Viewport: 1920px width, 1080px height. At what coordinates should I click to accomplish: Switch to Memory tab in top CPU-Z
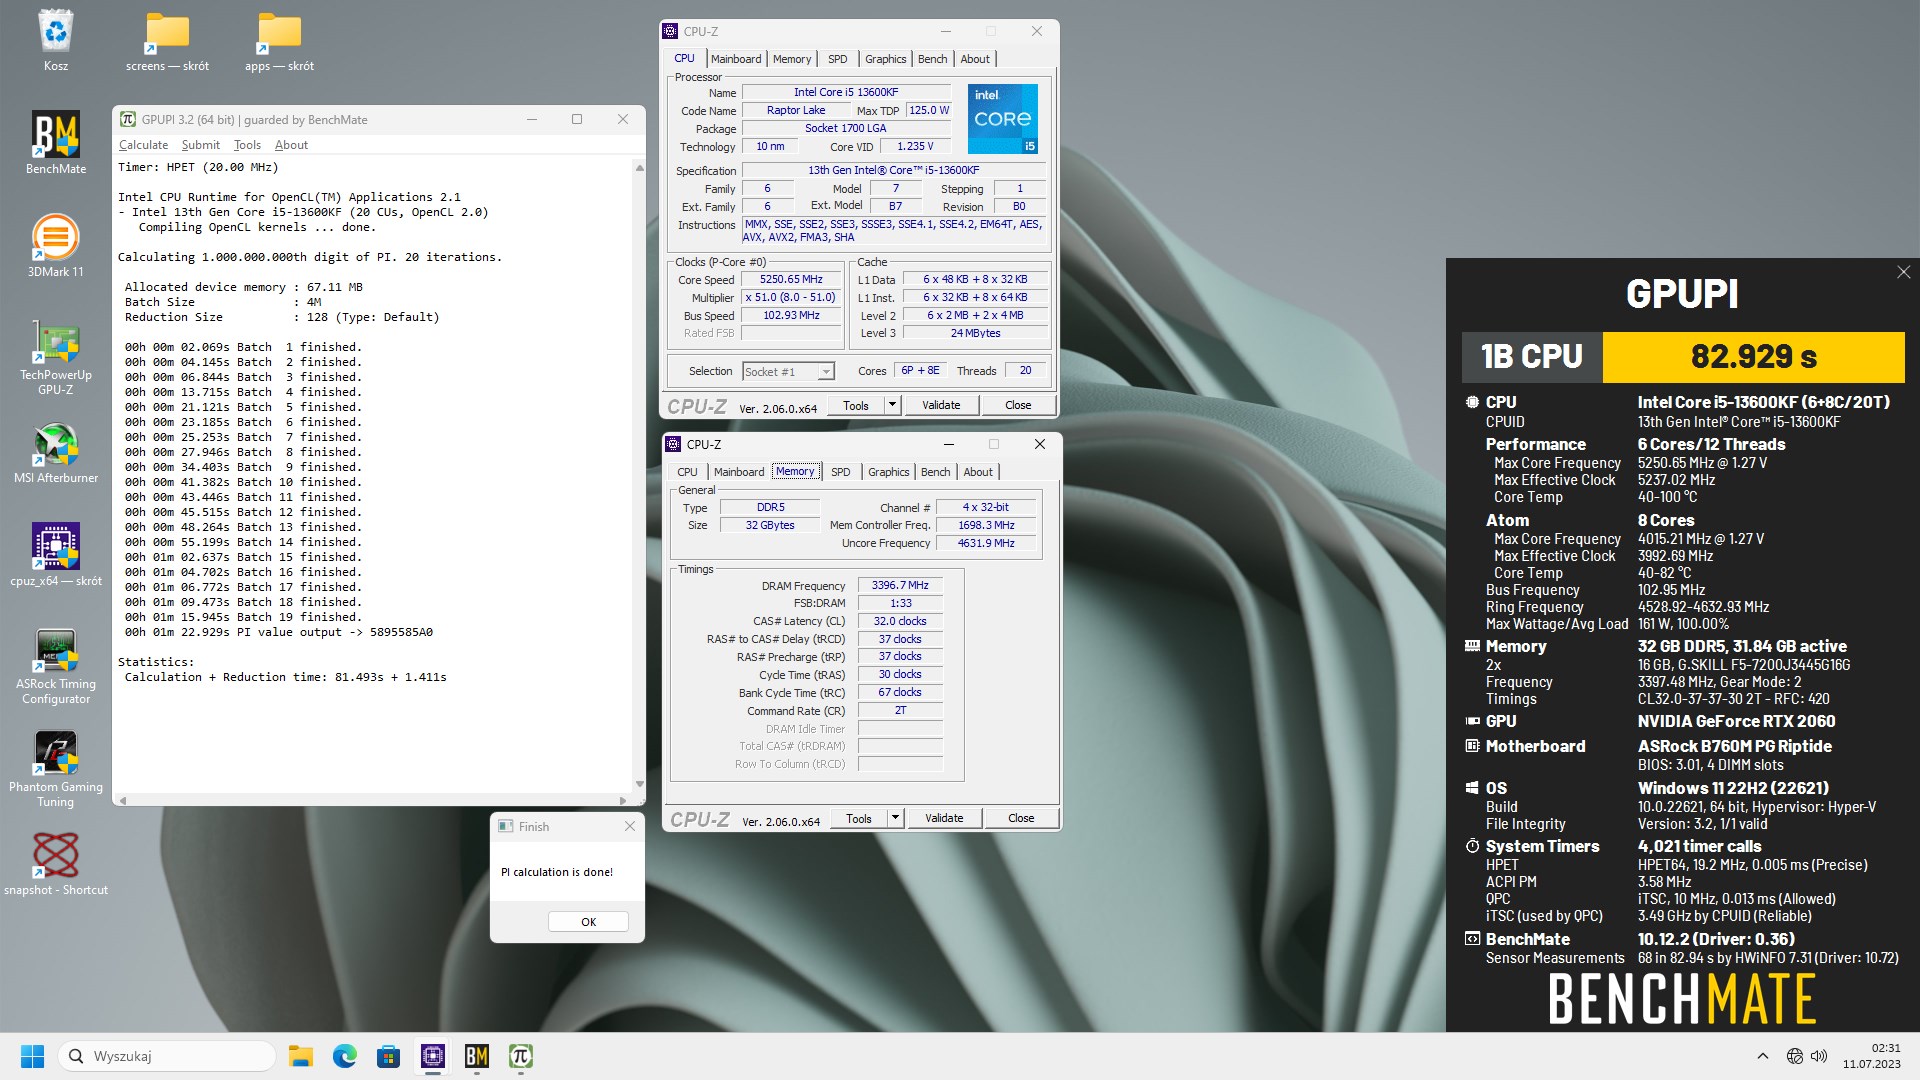[792, 59]
